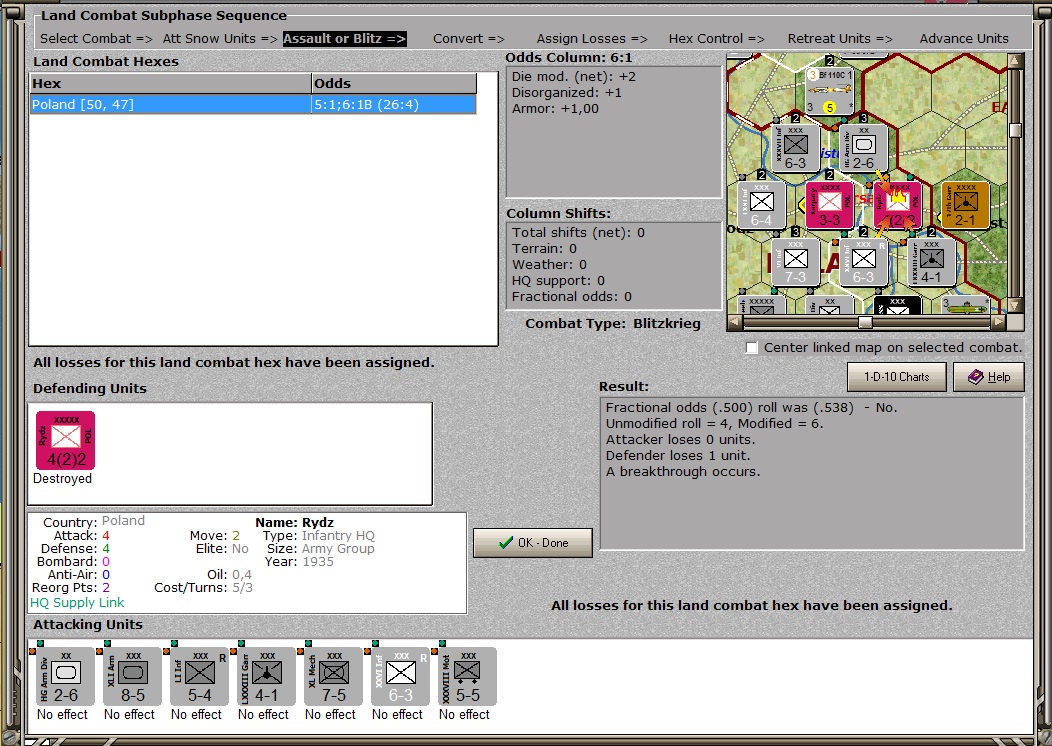Open the Help button
Viewport: 1052px width, 746px height.
point(989,377)
